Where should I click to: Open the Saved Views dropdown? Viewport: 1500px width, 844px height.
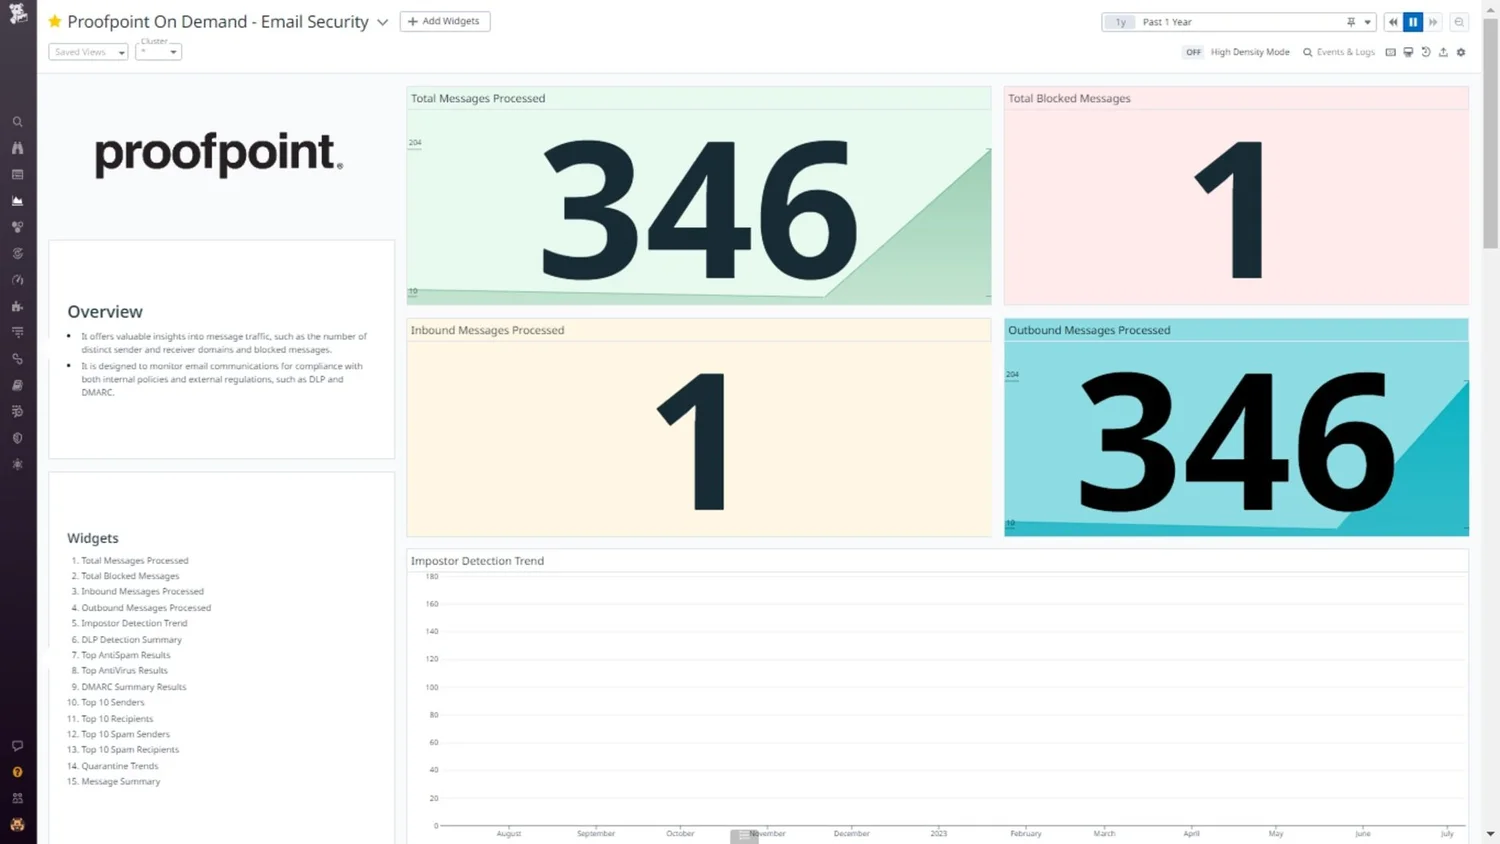click(x=88, y=52)
